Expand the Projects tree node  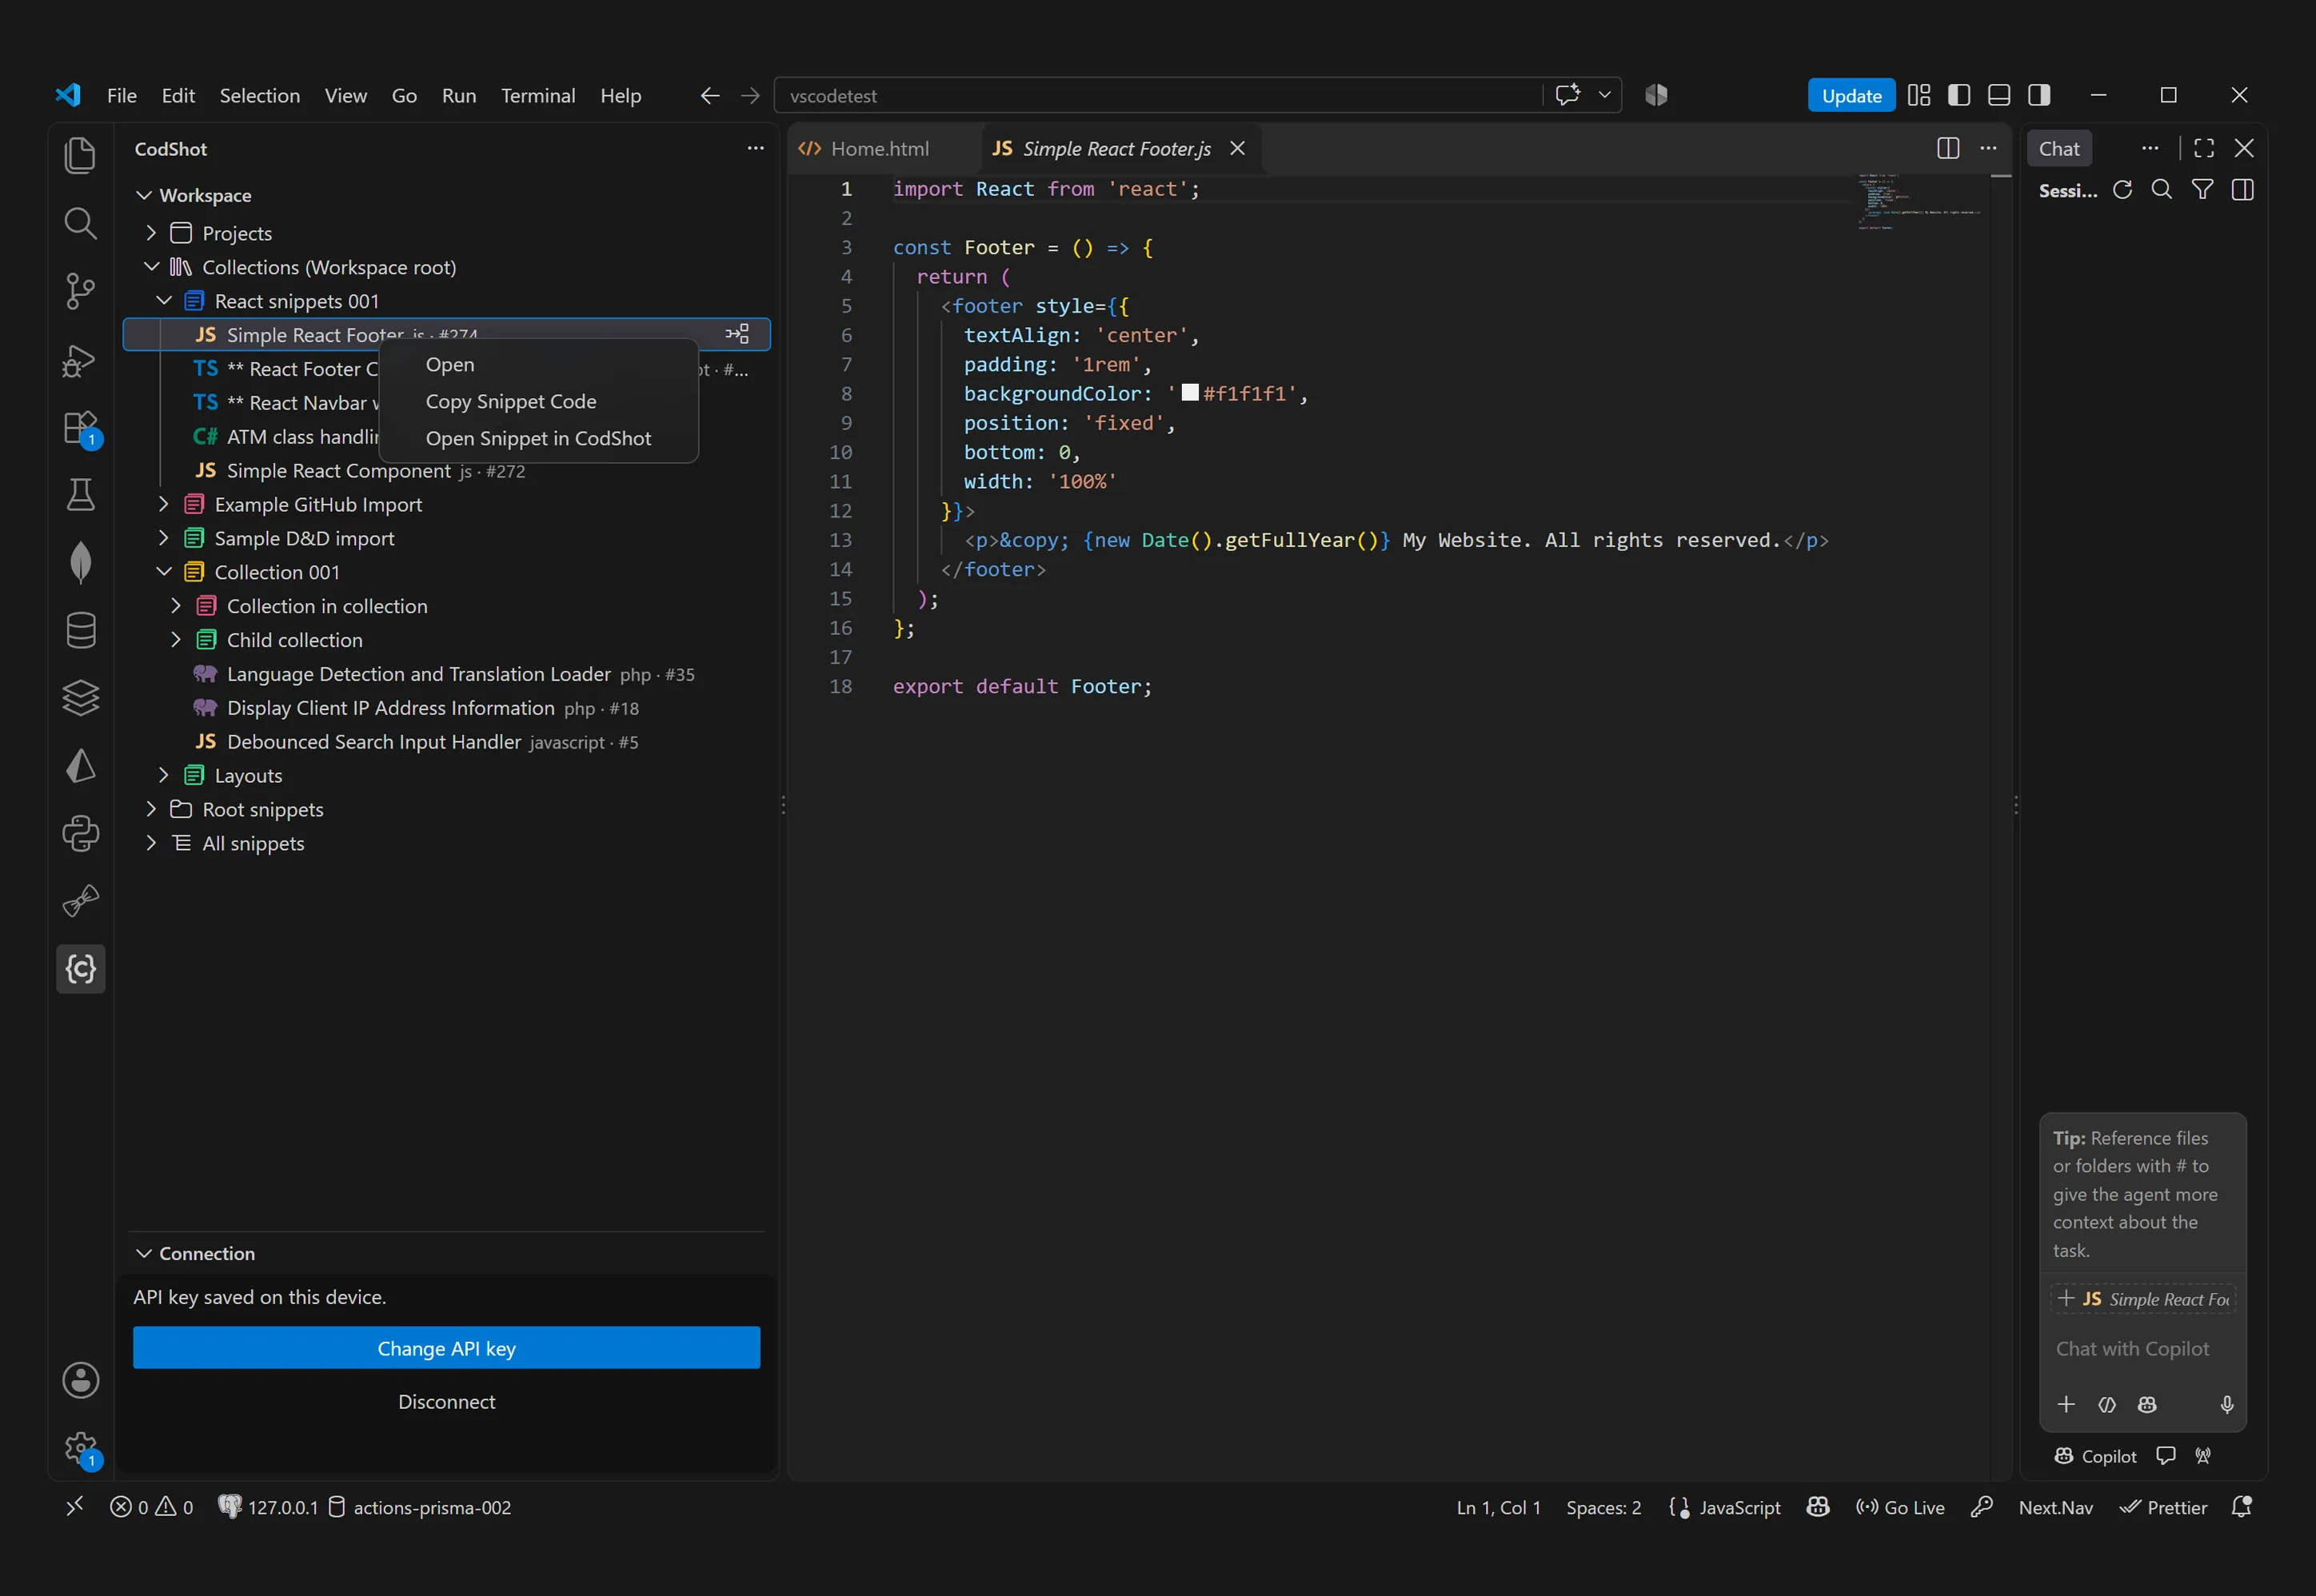151,233
